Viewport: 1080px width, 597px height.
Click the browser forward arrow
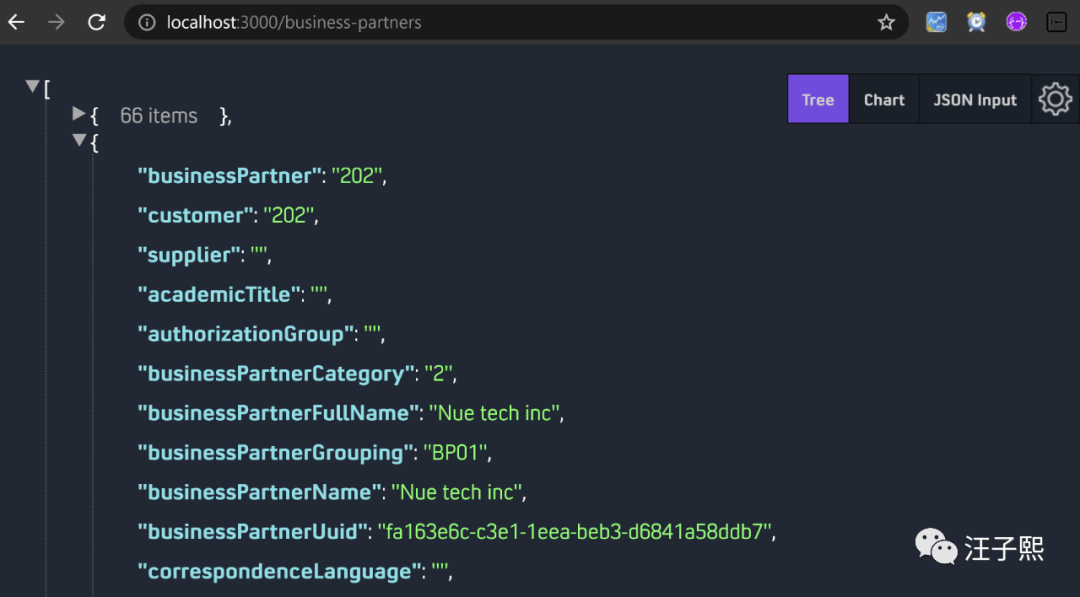56,22
